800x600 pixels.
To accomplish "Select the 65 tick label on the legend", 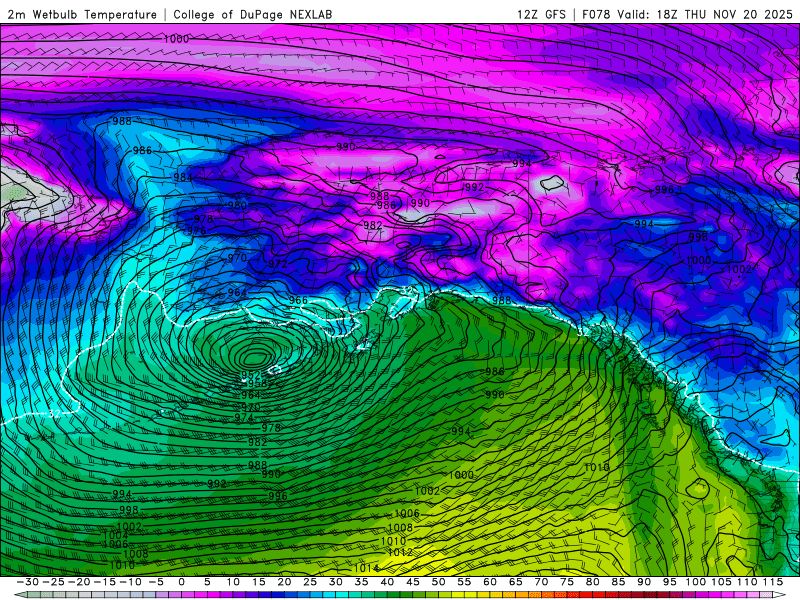I will coord(515,582).
